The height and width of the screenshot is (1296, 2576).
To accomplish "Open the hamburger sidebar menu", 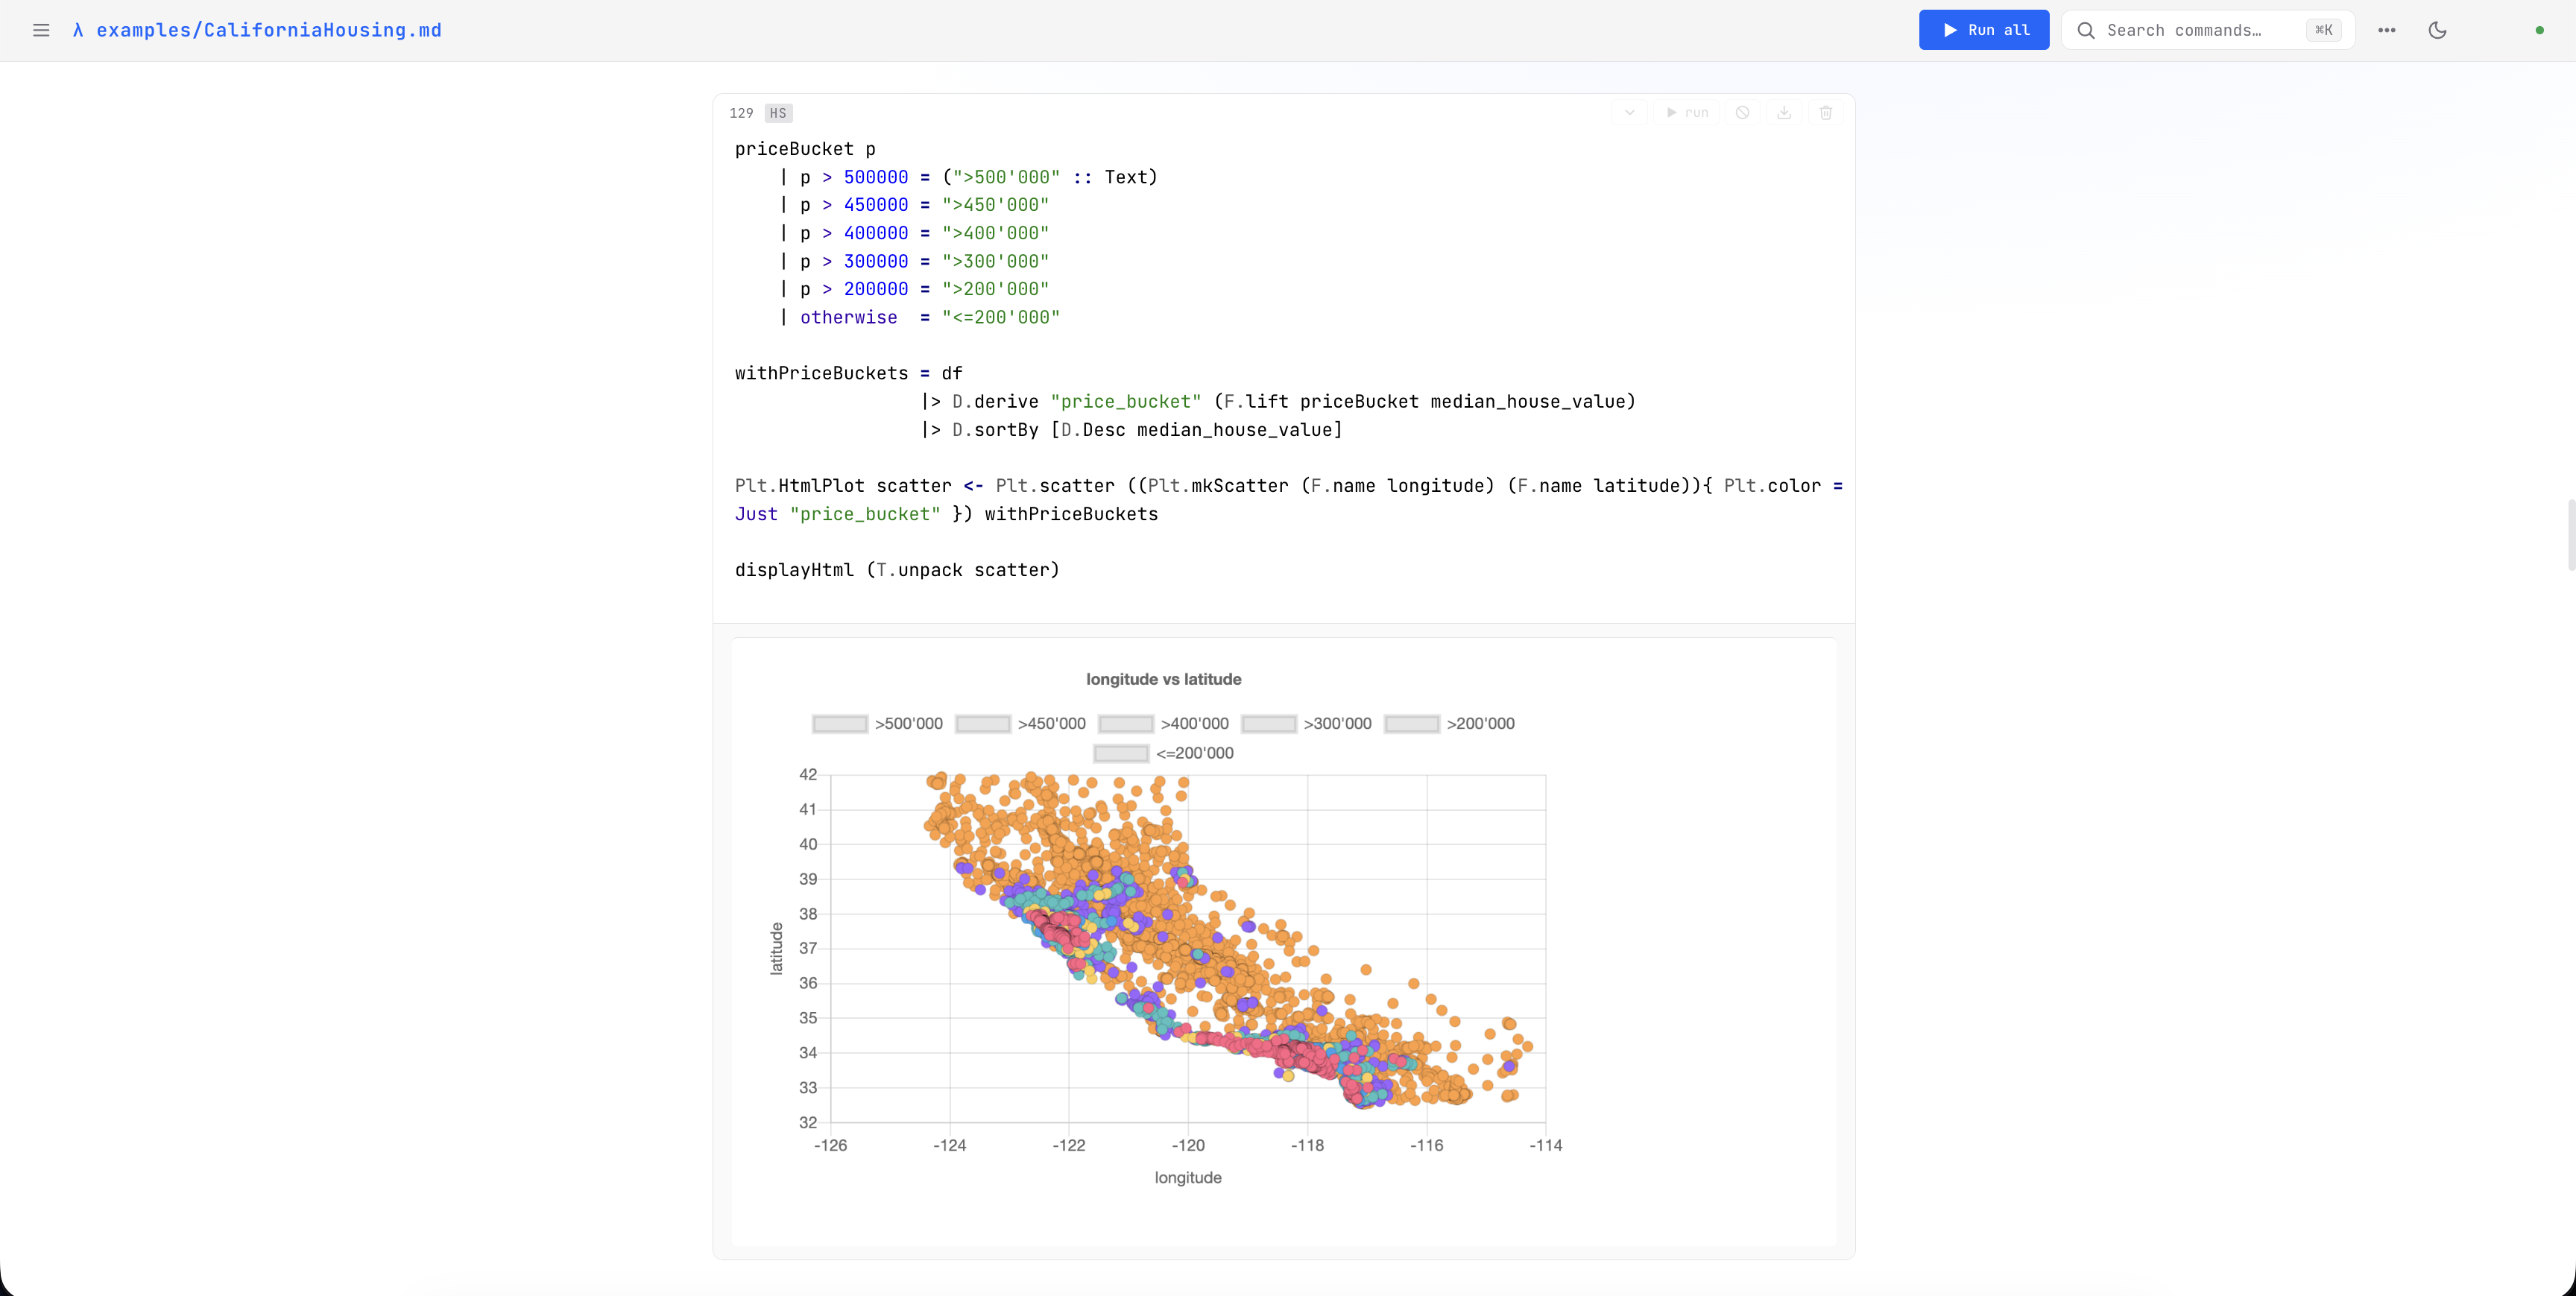I will (x=41, y=30).
